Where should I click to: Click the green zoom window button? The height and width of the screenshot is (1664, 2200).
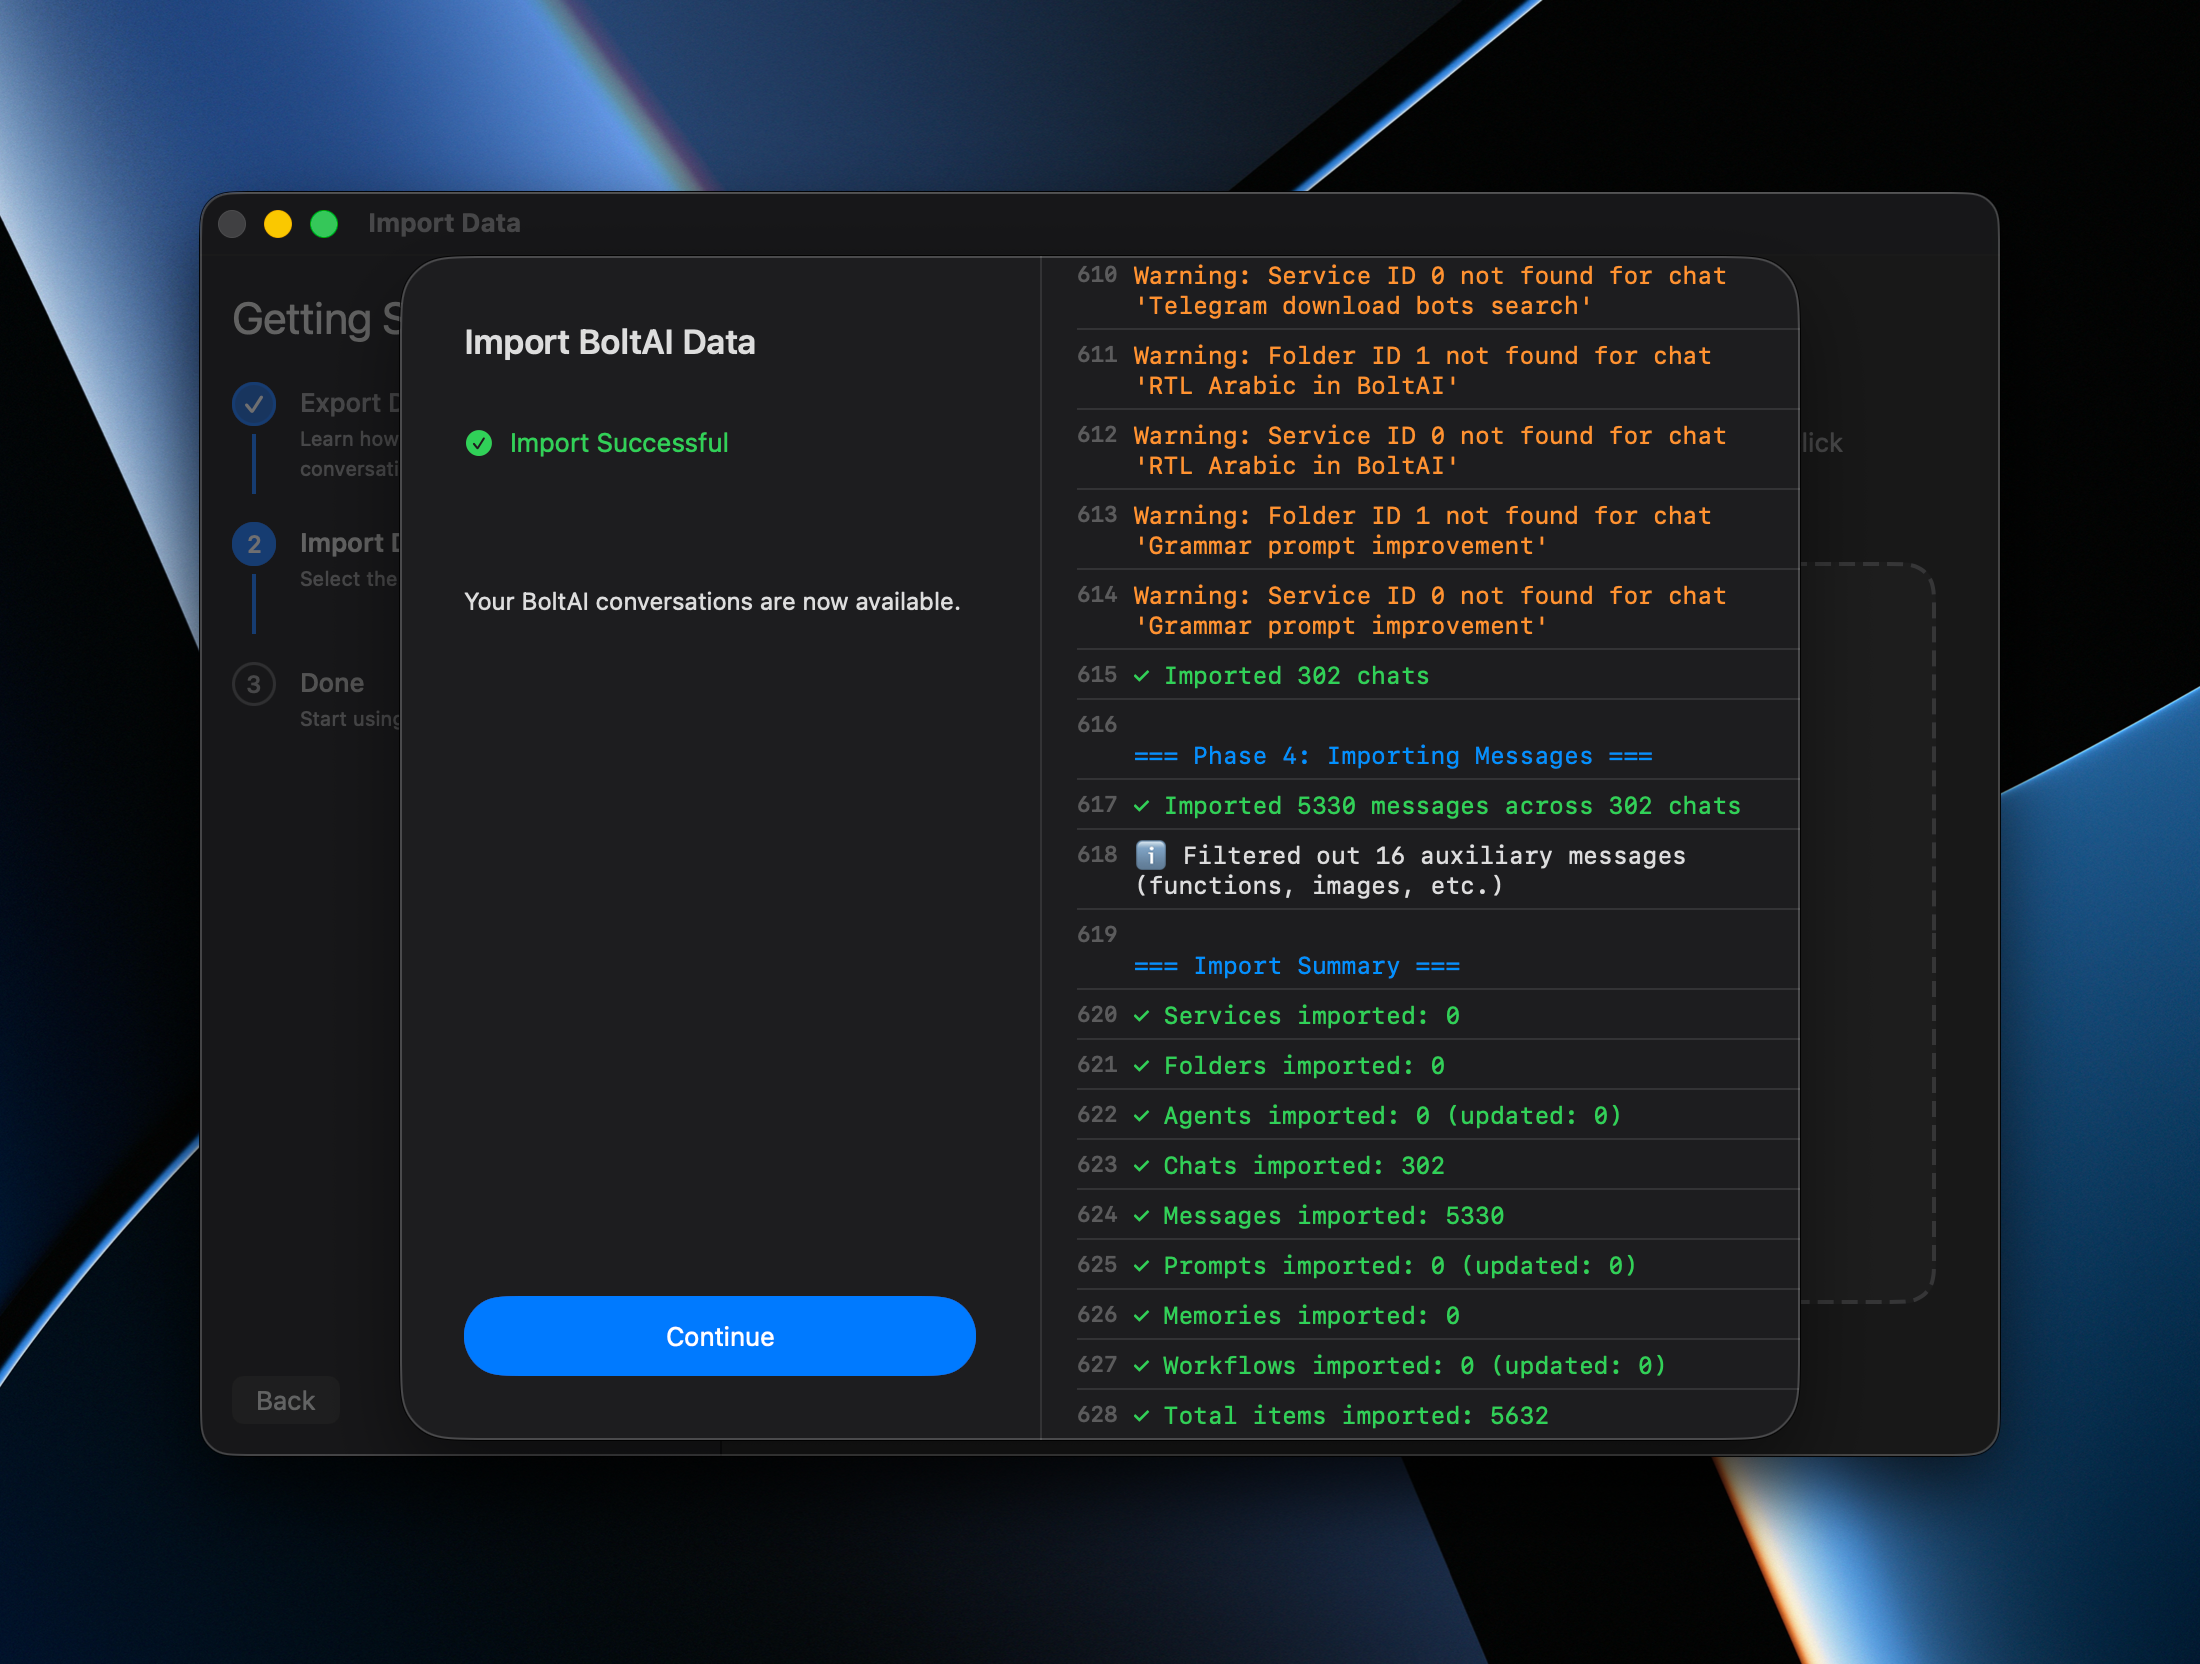point(324,223)
